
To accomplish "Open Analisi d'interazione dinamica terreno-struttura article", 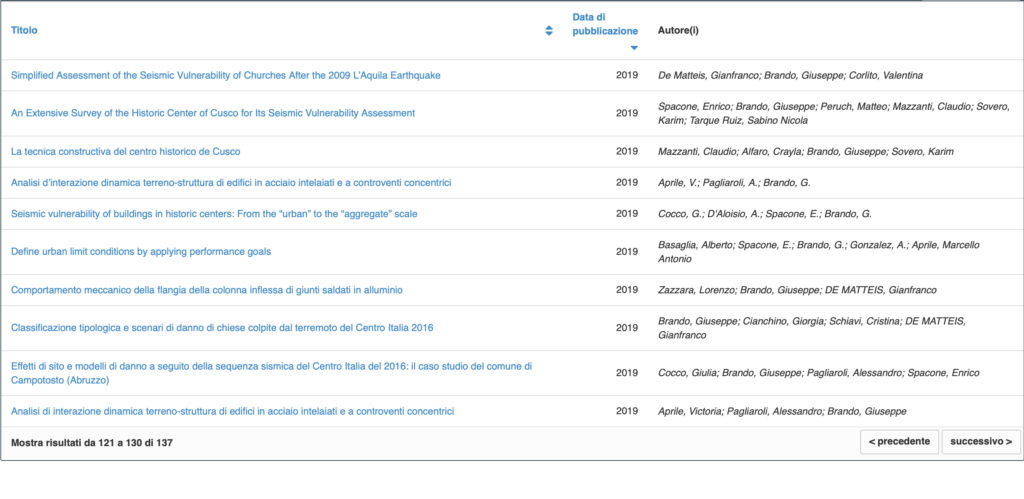I will (x=231, y=183).
